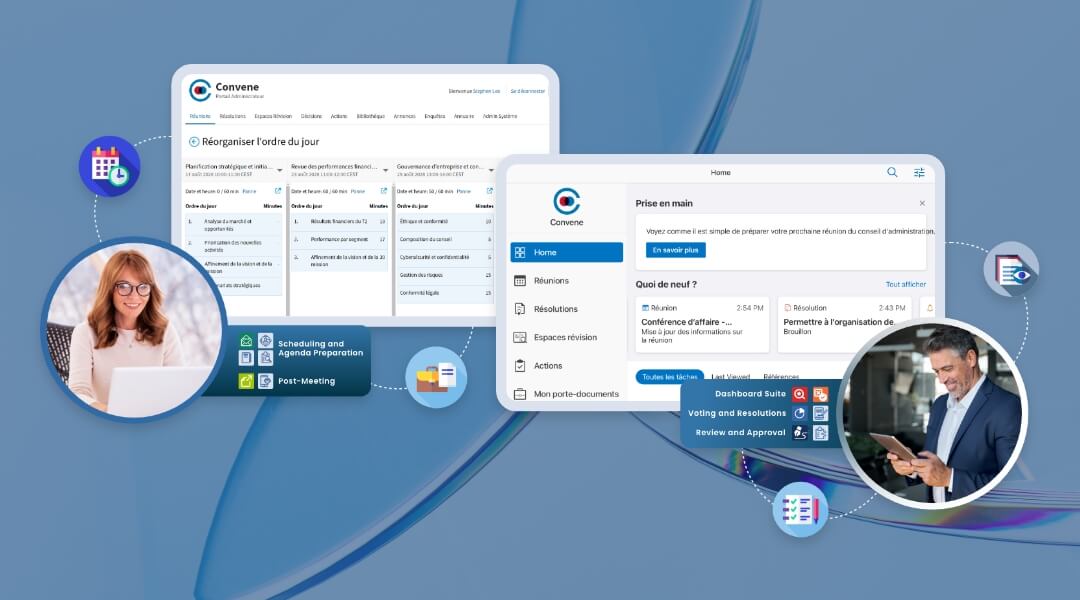Click the Dashboard Suite label
1080x600 pixels.
[x=750, y=394]
